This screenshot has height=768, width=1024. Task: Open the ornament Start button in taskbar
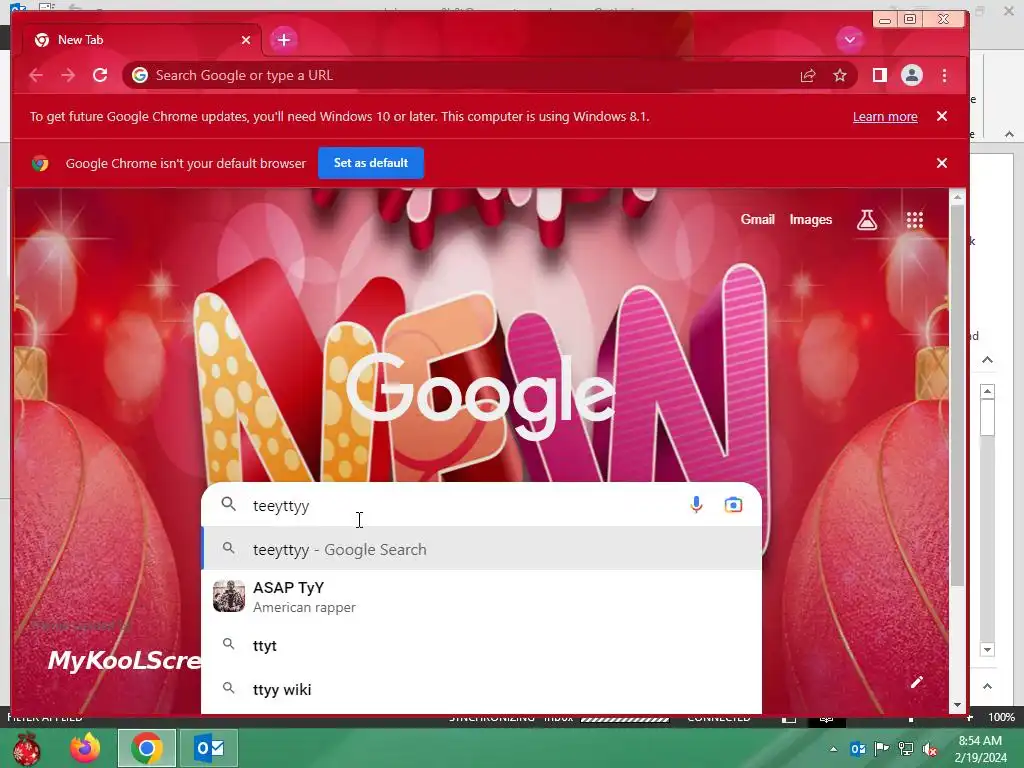(x=26, y=748)
